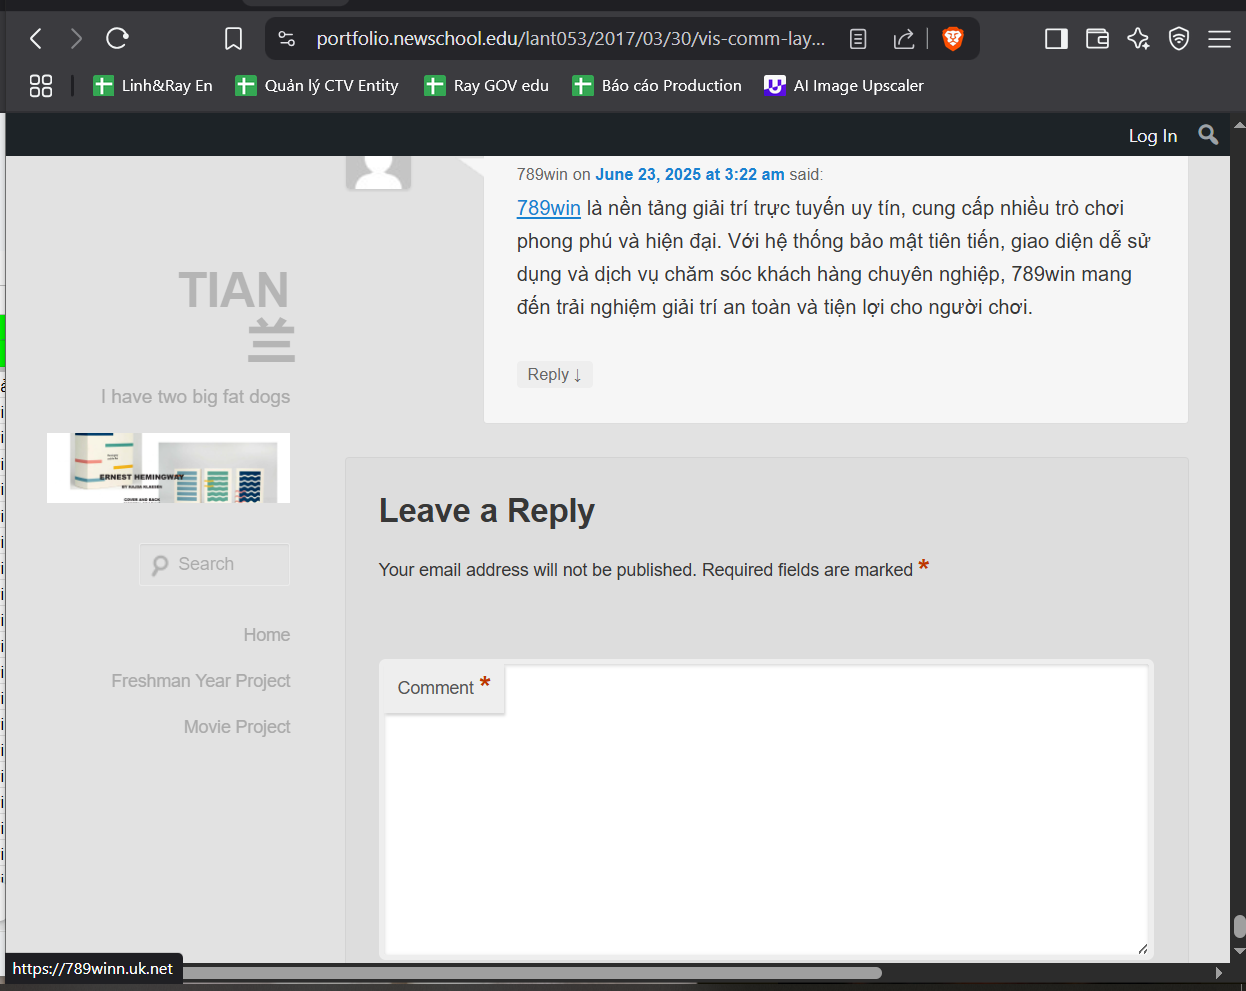Open the Brave Wallet icon
This screenshot has width=1246, height=991.
click(x=1097, y=39)
